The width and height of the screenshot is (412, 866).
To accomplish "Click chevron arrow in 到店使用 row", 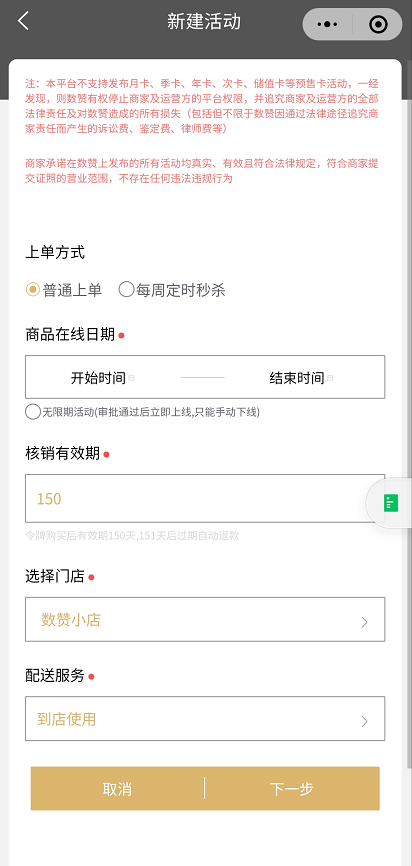I will coord(365,721).
